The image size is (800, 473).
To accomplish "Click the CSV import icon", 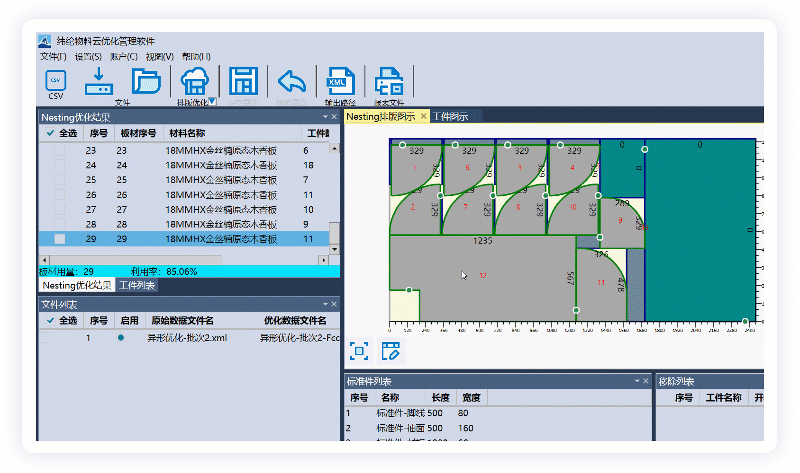I will click(55, 80).
